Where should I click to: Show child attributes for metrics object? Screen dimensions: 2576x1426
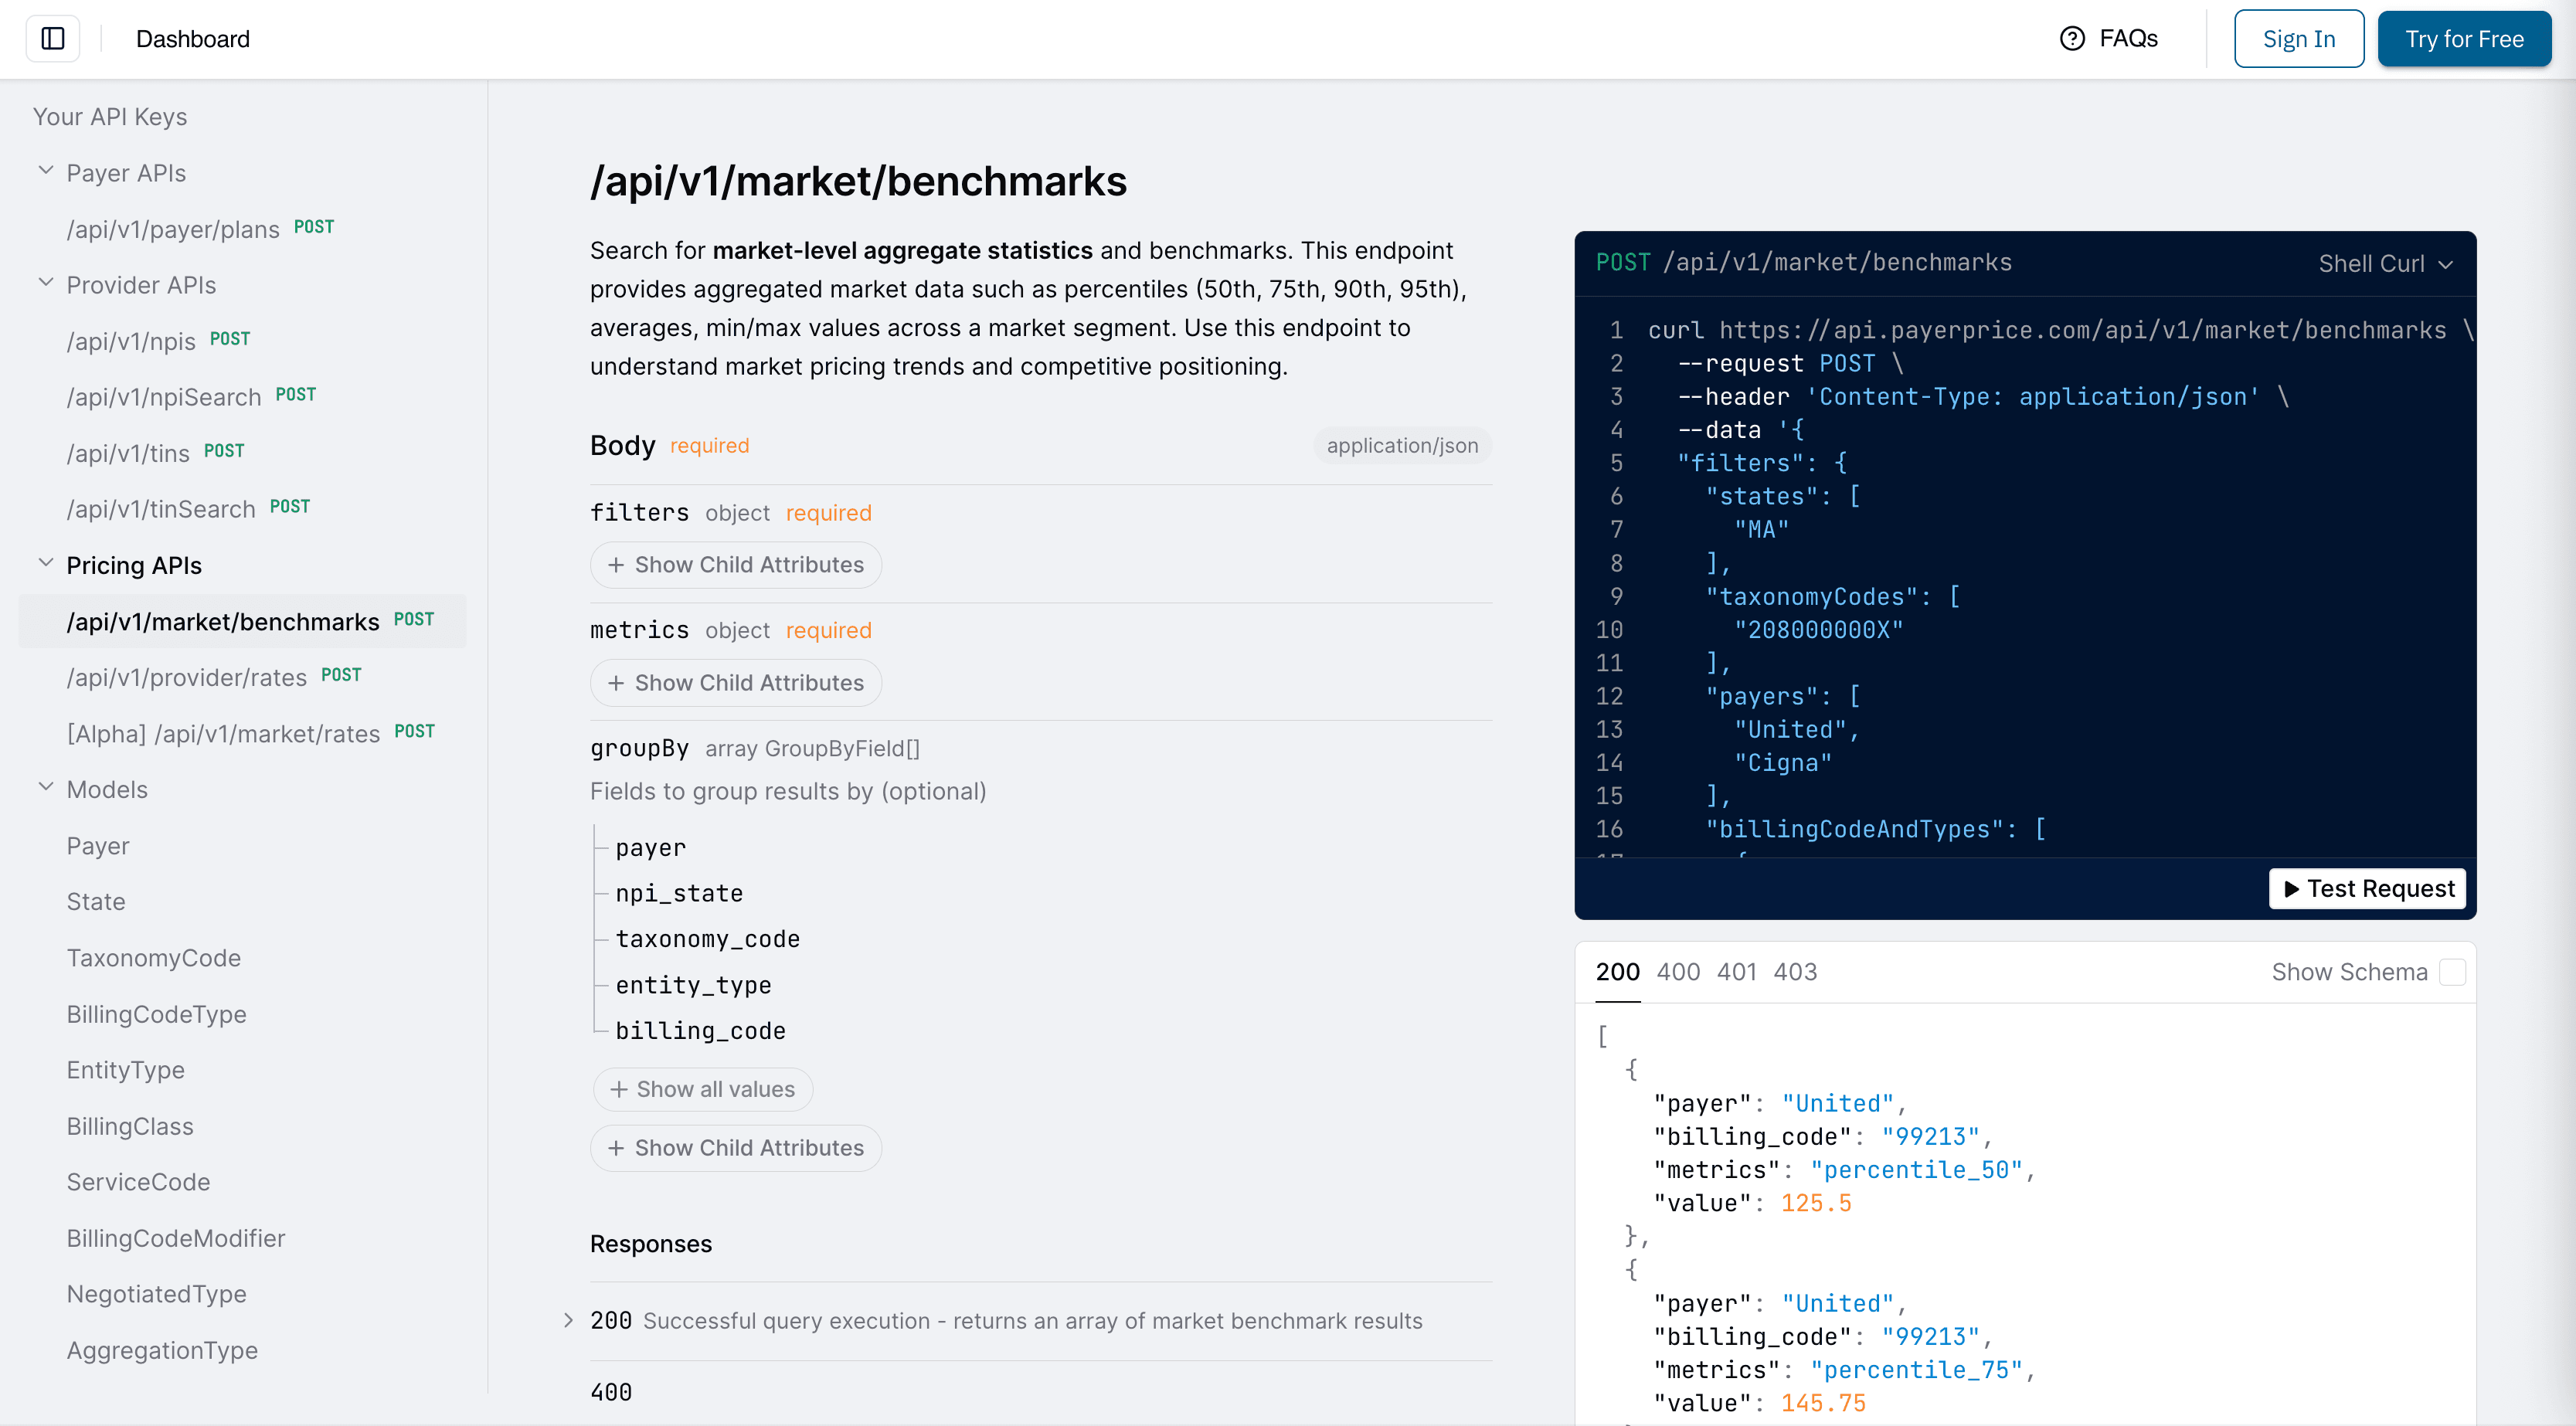[735, 682]
